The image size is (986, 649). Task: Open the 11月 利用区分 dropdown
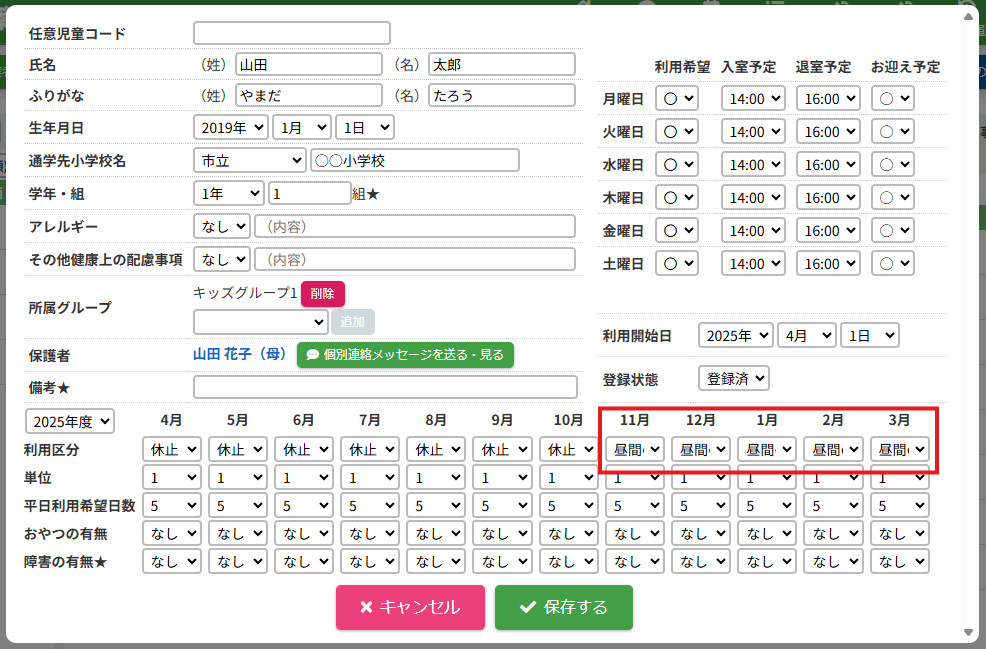(634, 450)
